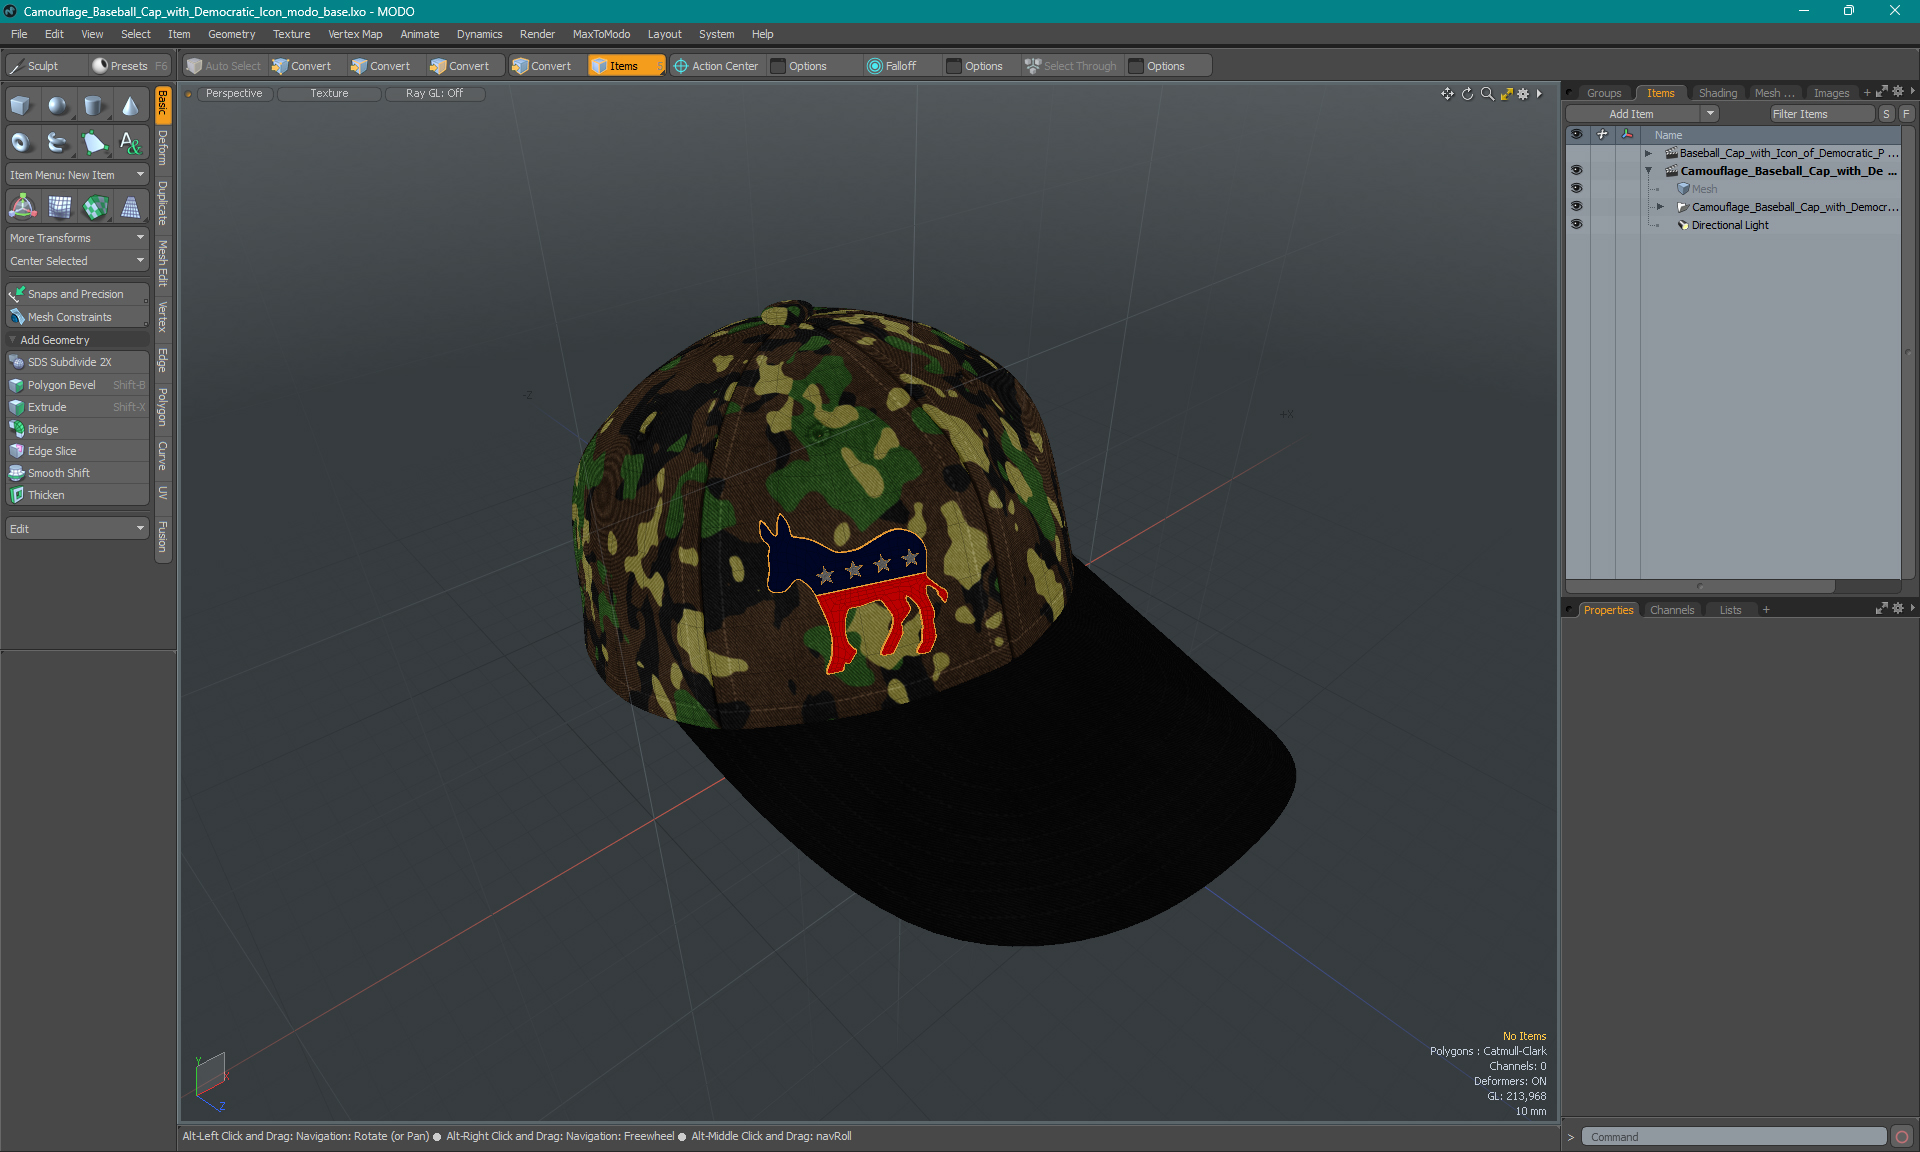This screenshot has height=1152, width=1920.
Task: Open Presets browser
Action: tap(130, 66)
